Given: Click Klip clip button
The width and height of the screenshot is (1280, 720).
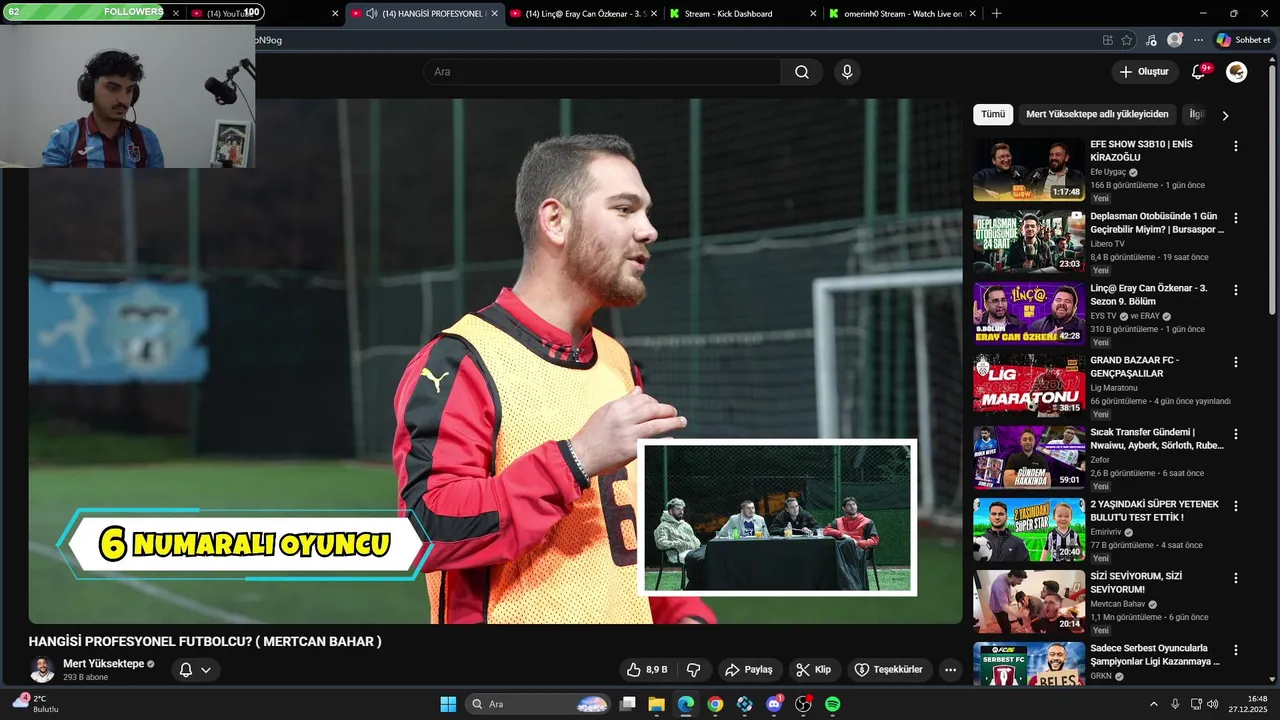Looking at the screenshot, I should click(814, 670).
